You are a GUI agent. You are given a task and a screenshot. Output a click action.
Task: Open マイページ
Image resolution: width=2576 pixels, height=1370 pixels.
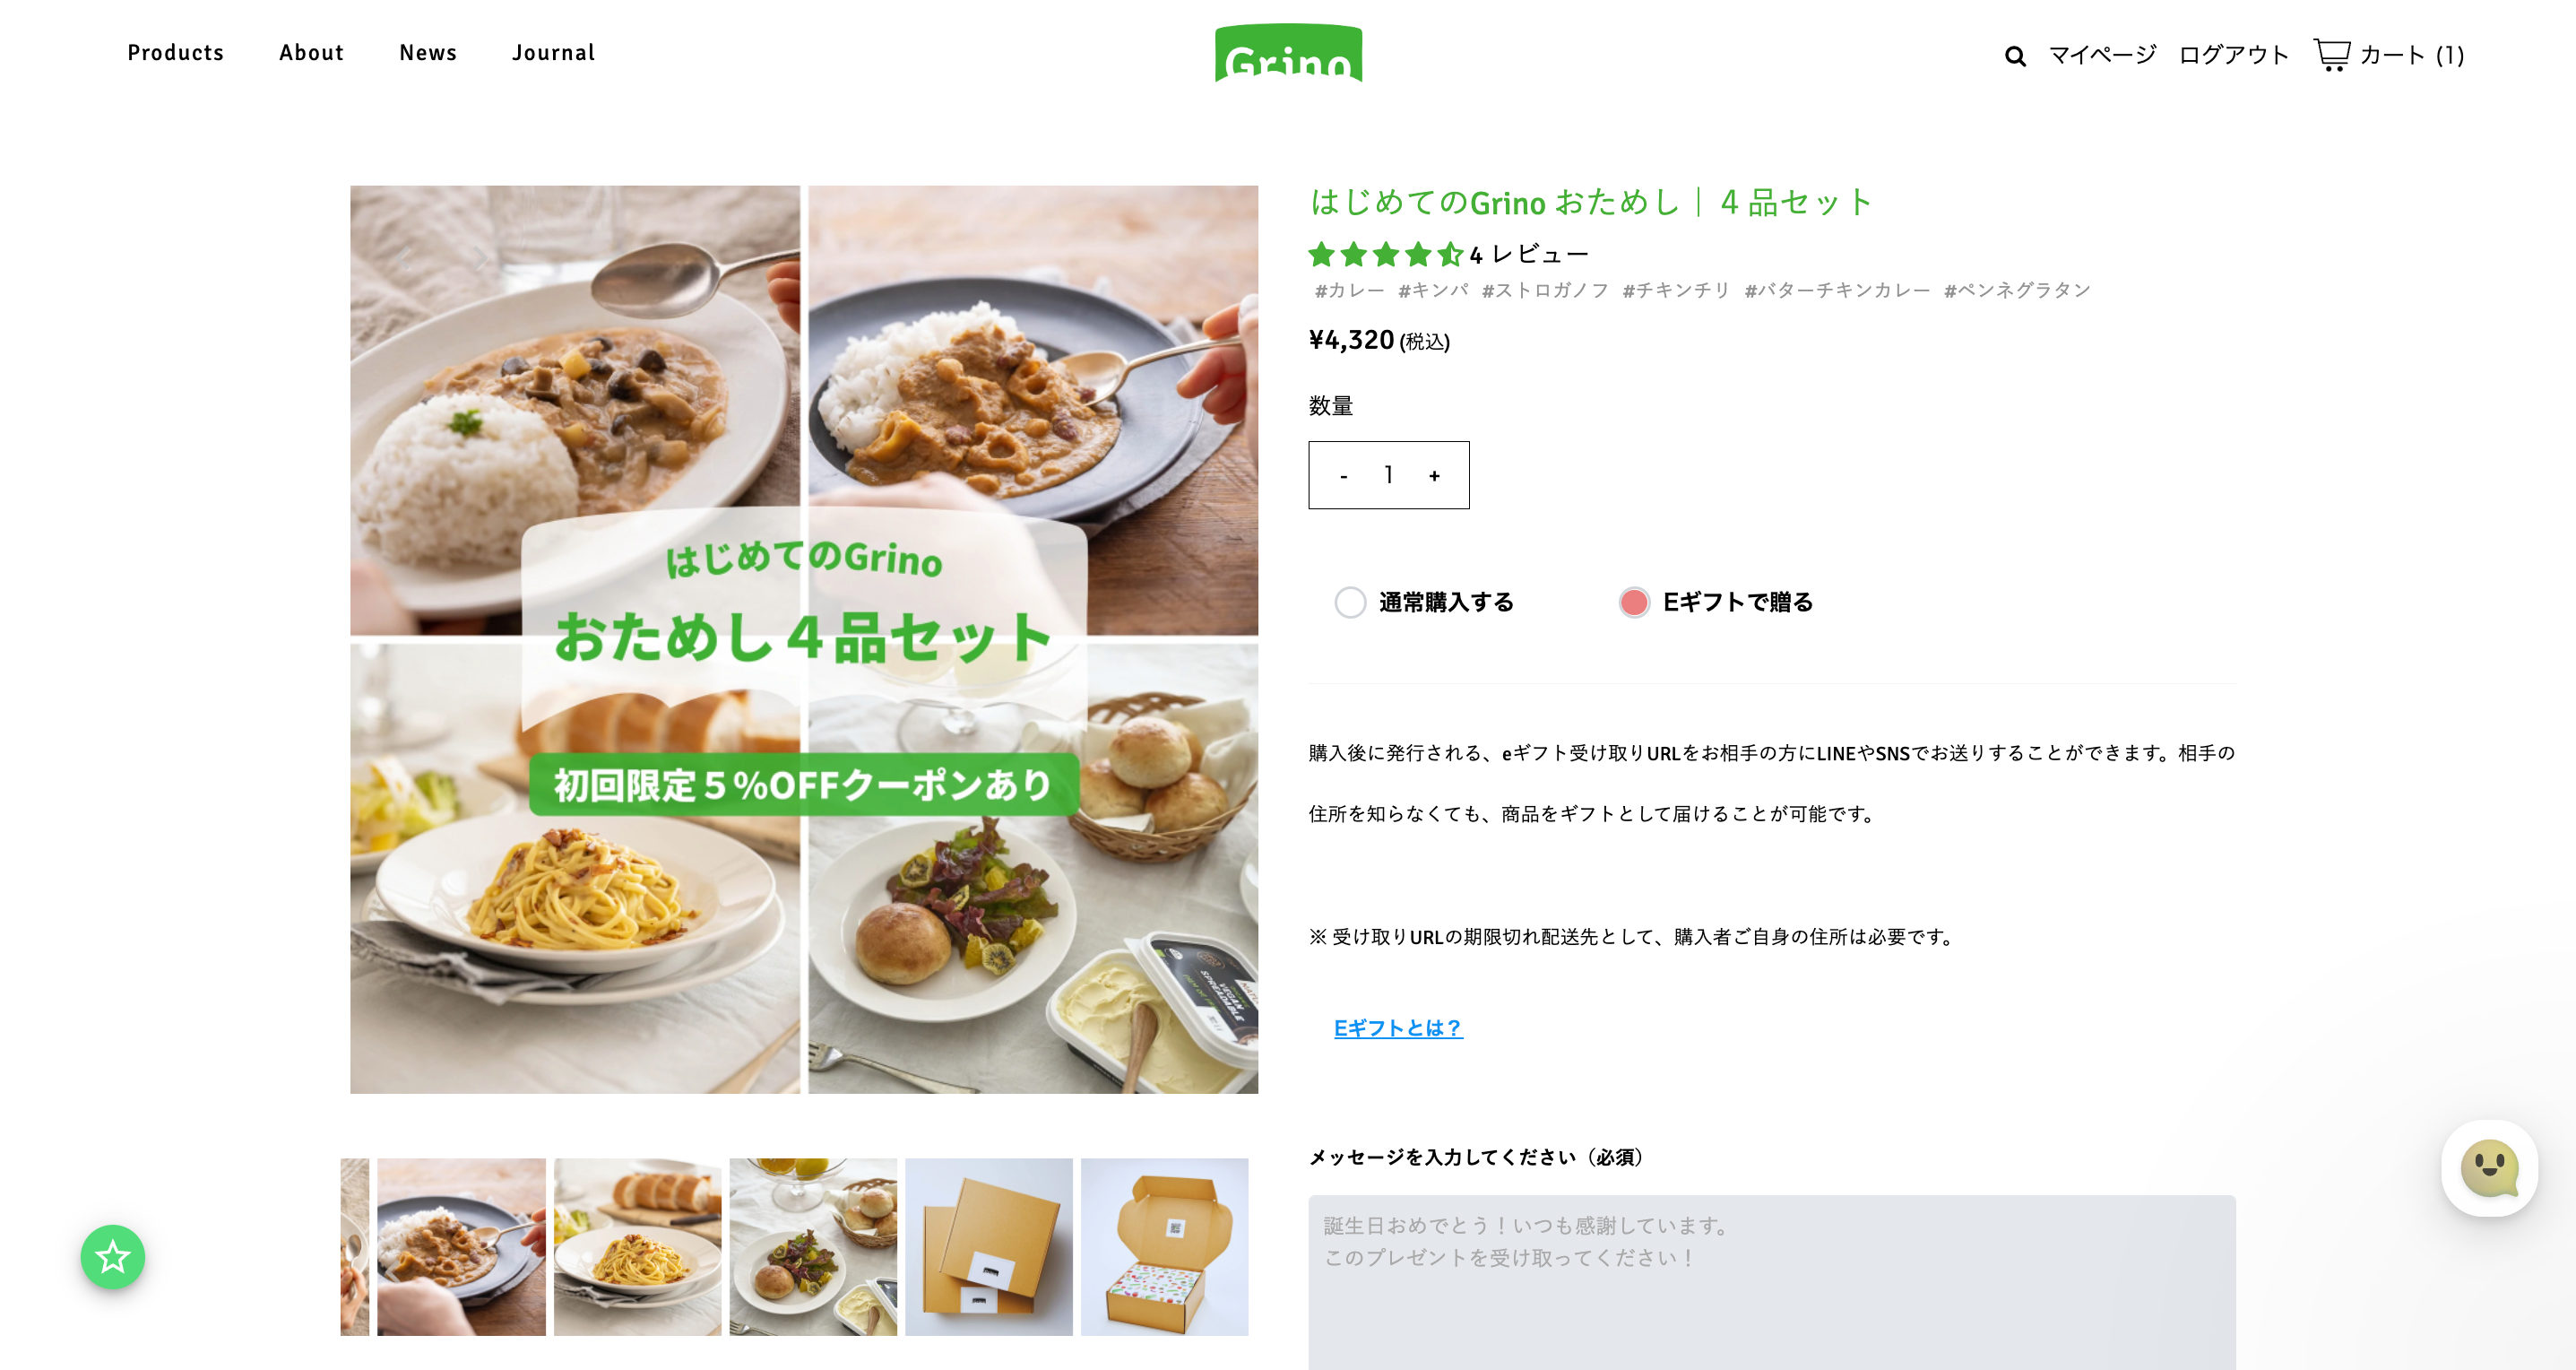[2102, 55]
